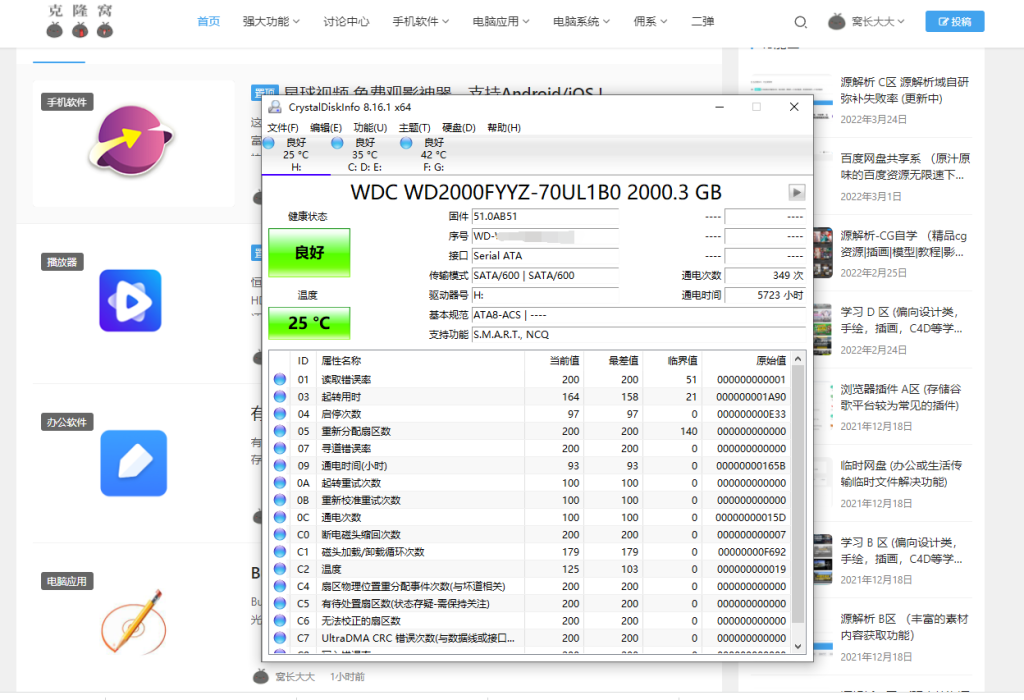The image size is (1024, 700).
Task: Click the 原始值 column header
Action: (746, 360)
